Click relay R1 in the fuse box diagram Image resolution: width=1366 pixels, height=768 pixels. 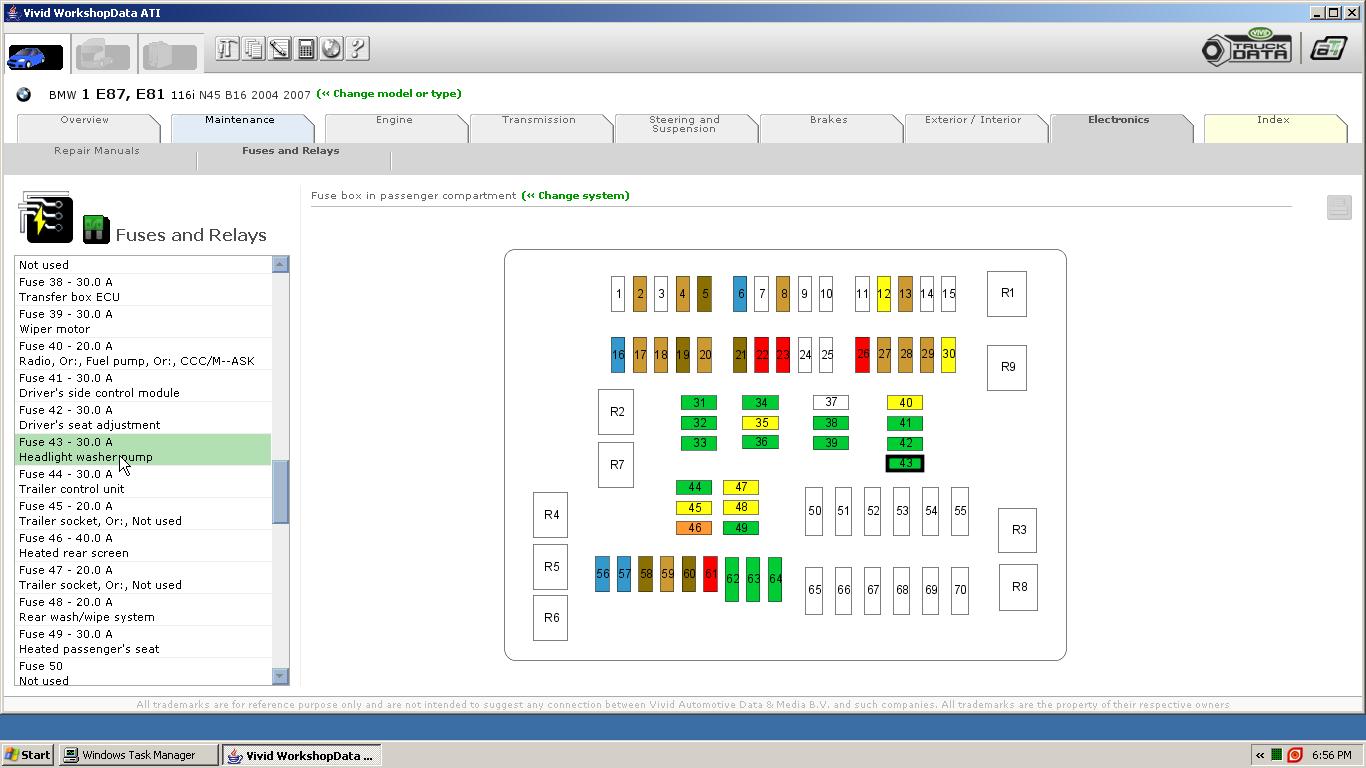pos(1006,294)
